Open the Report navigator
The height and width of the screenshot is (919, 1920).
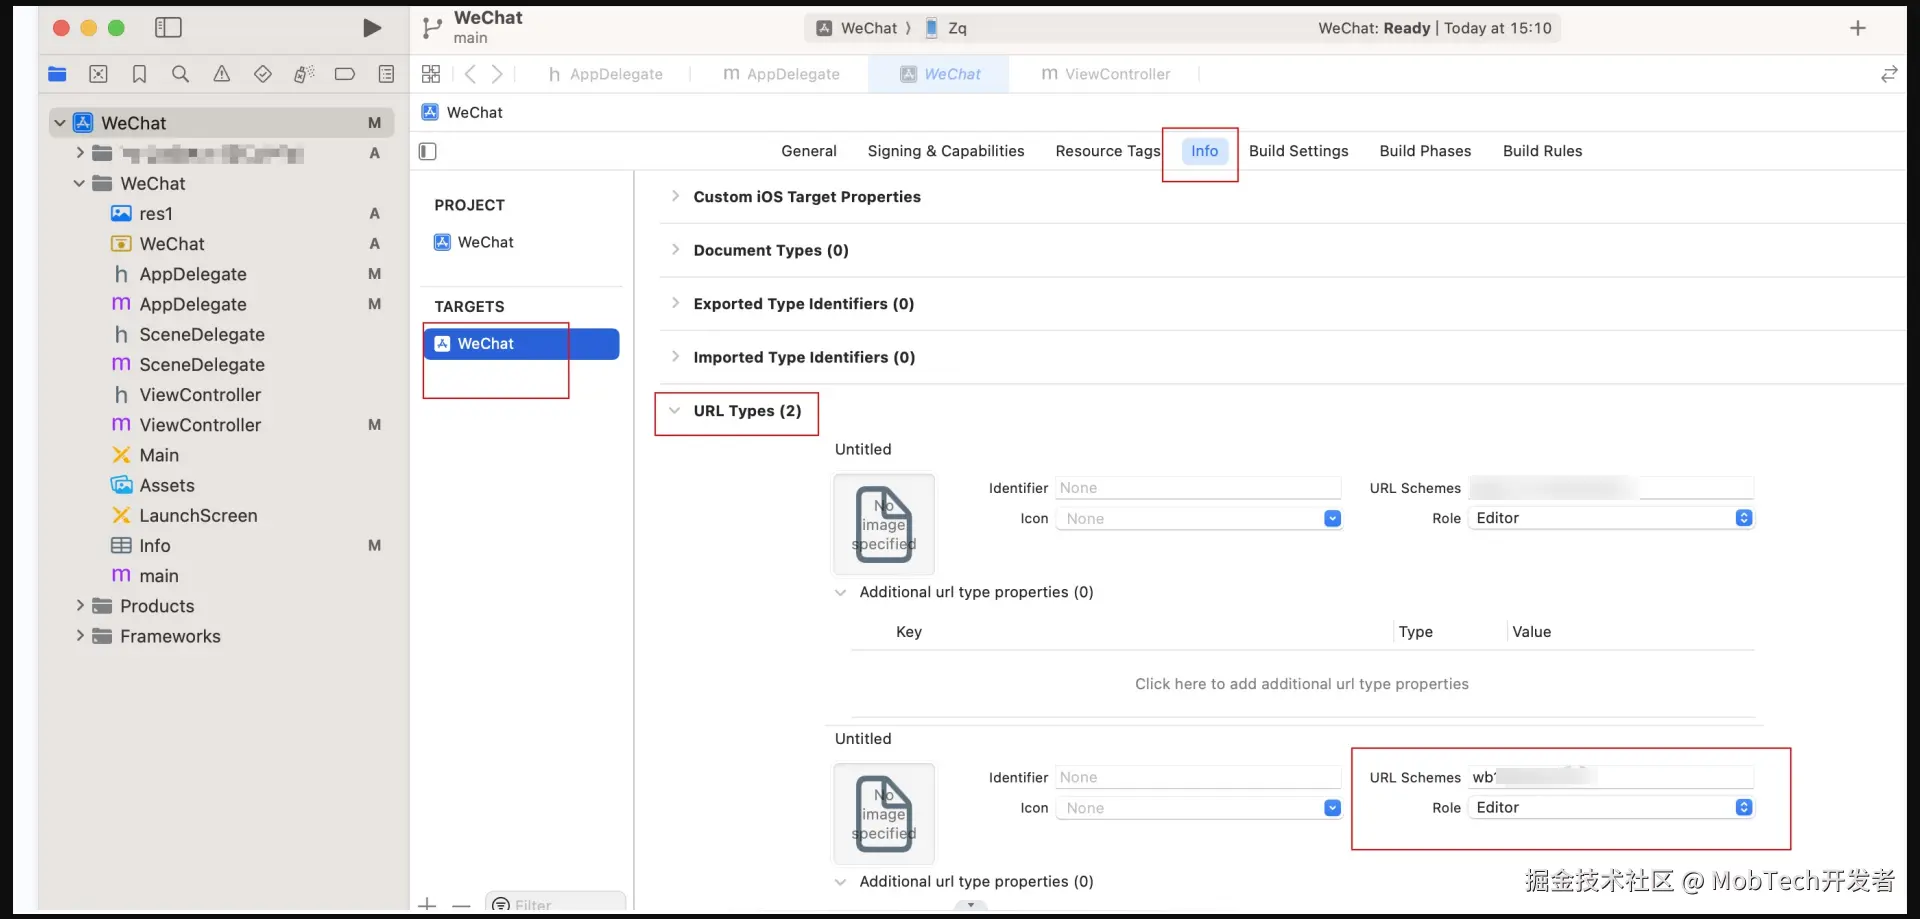pos(386,74)
